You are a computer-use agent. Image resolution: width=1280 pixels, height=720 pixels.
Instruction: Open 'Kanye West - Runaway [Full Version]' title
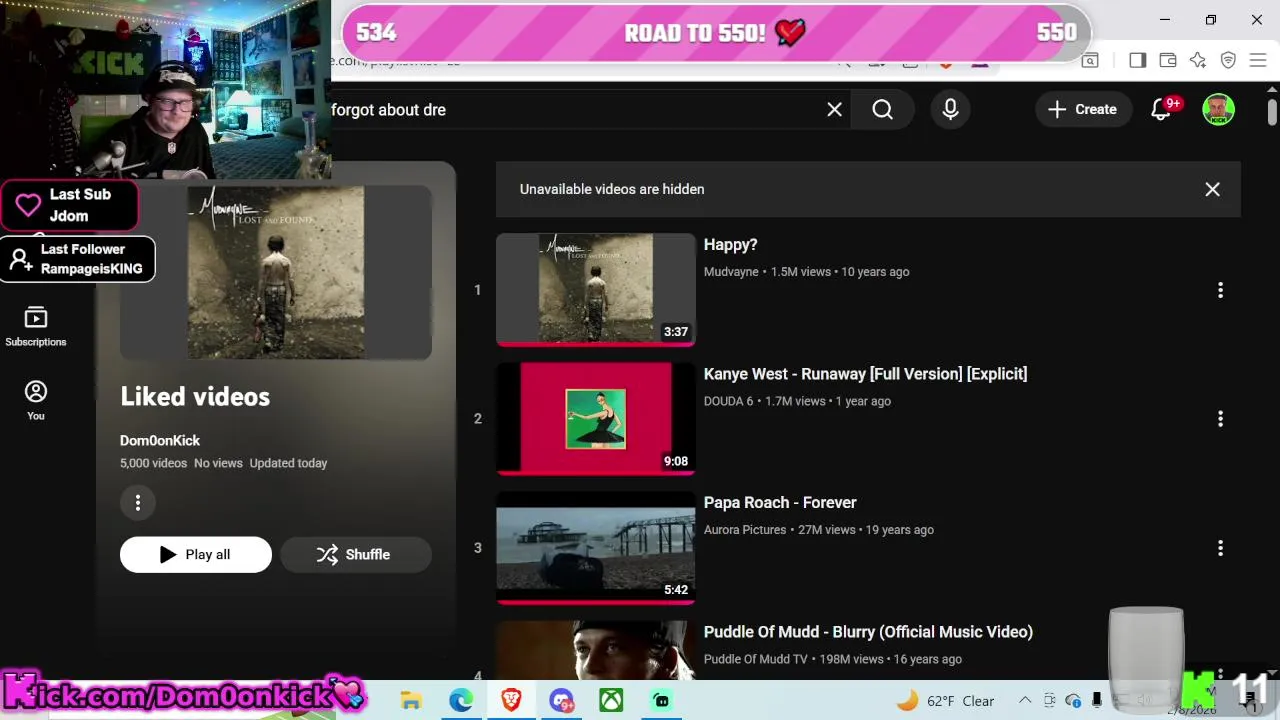coord(865,374)
